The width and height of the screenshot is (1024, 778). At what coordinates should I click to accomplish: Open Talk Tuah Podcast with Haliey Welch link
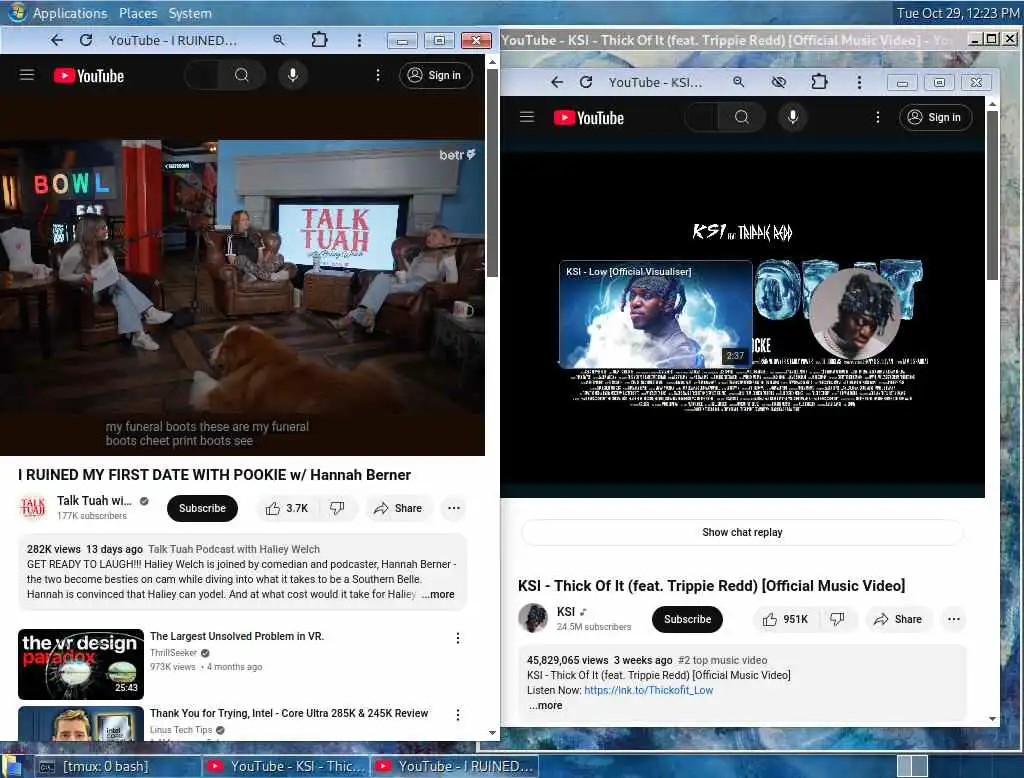tap(234, 549)
